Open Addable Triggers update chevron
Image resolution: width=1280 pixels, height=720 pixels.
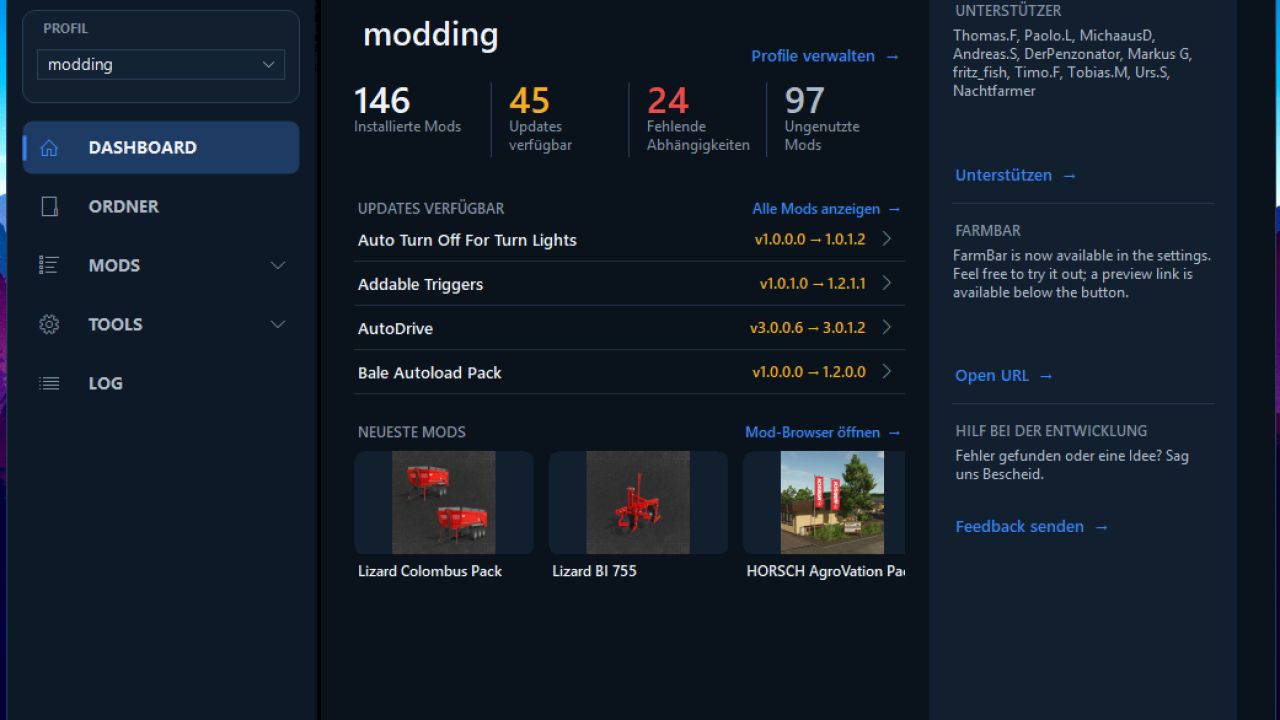886,283
